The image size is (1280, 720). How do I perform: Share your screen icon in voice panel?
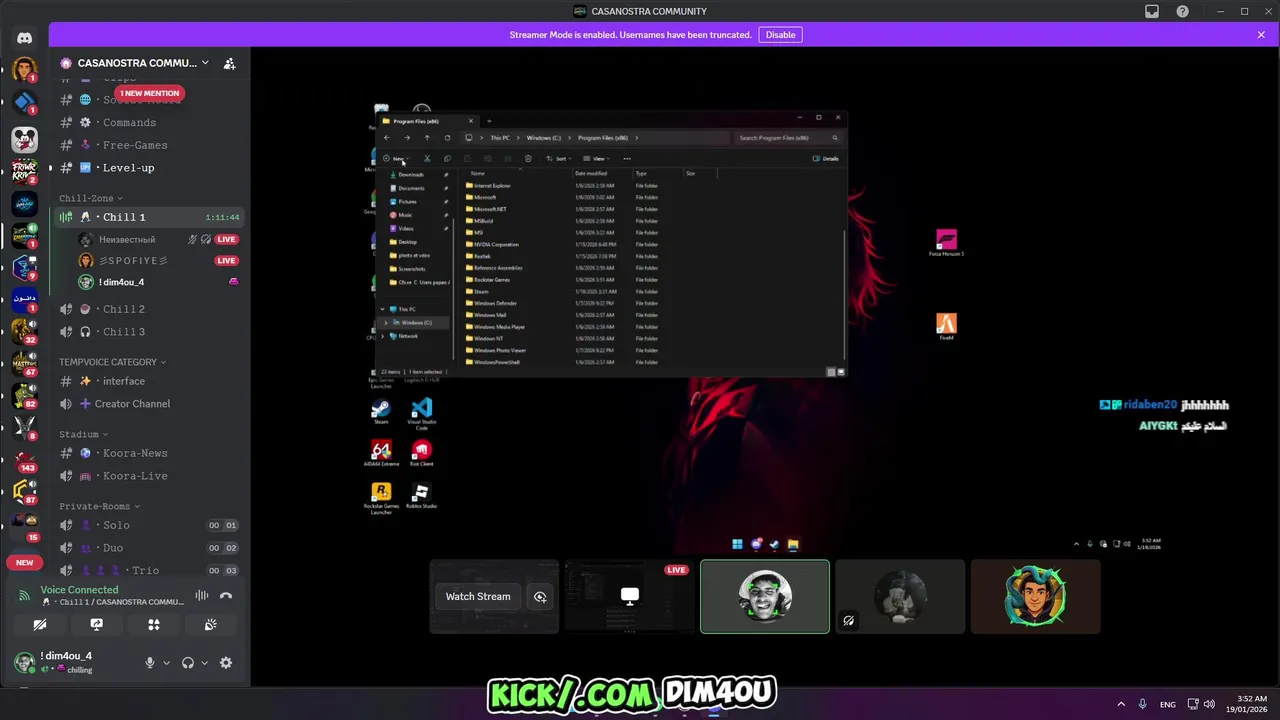pyautogui.click(x=96, y=624)
